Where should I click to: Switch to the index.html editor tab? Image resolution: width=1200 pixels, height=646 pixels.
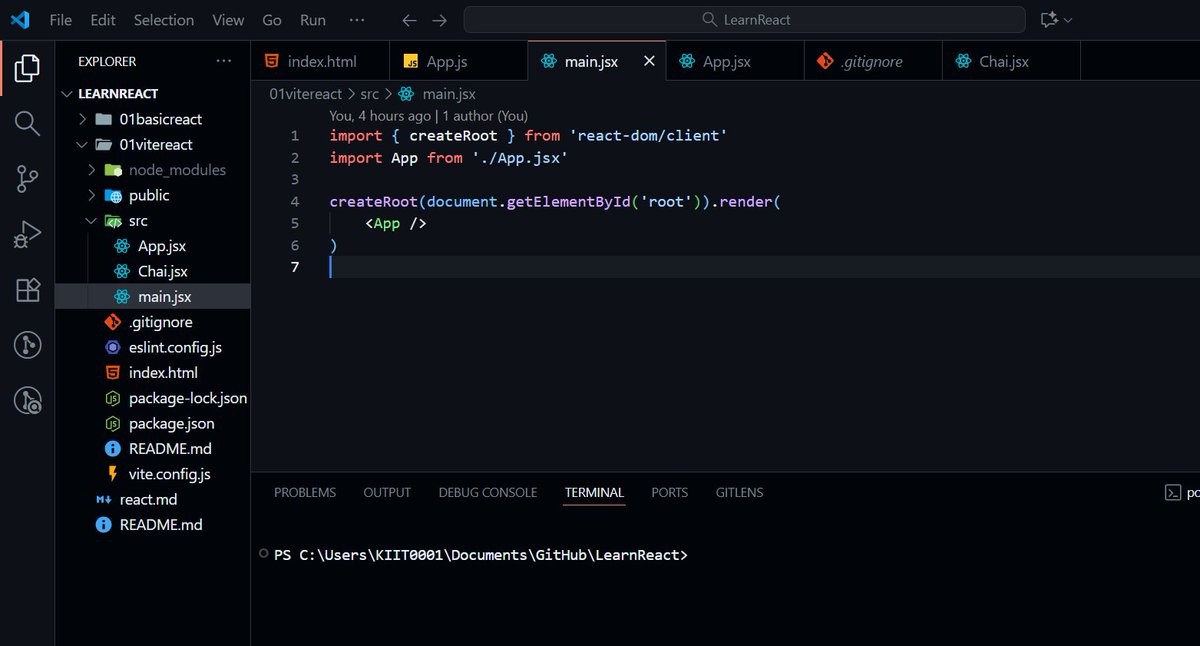[320, 61]
